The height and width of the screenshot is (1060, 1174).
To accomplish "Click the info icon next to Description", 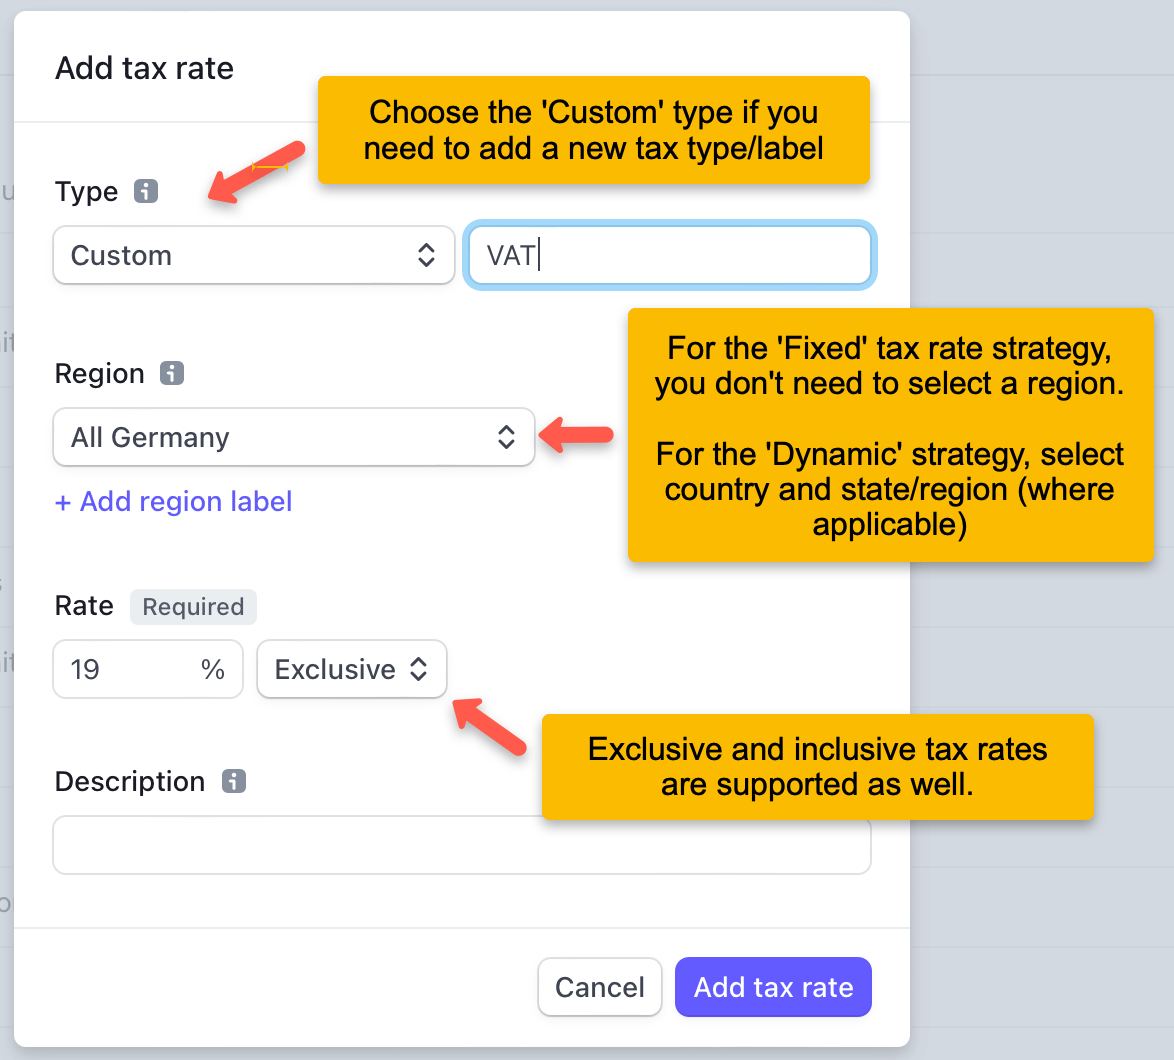I will 233,782.
